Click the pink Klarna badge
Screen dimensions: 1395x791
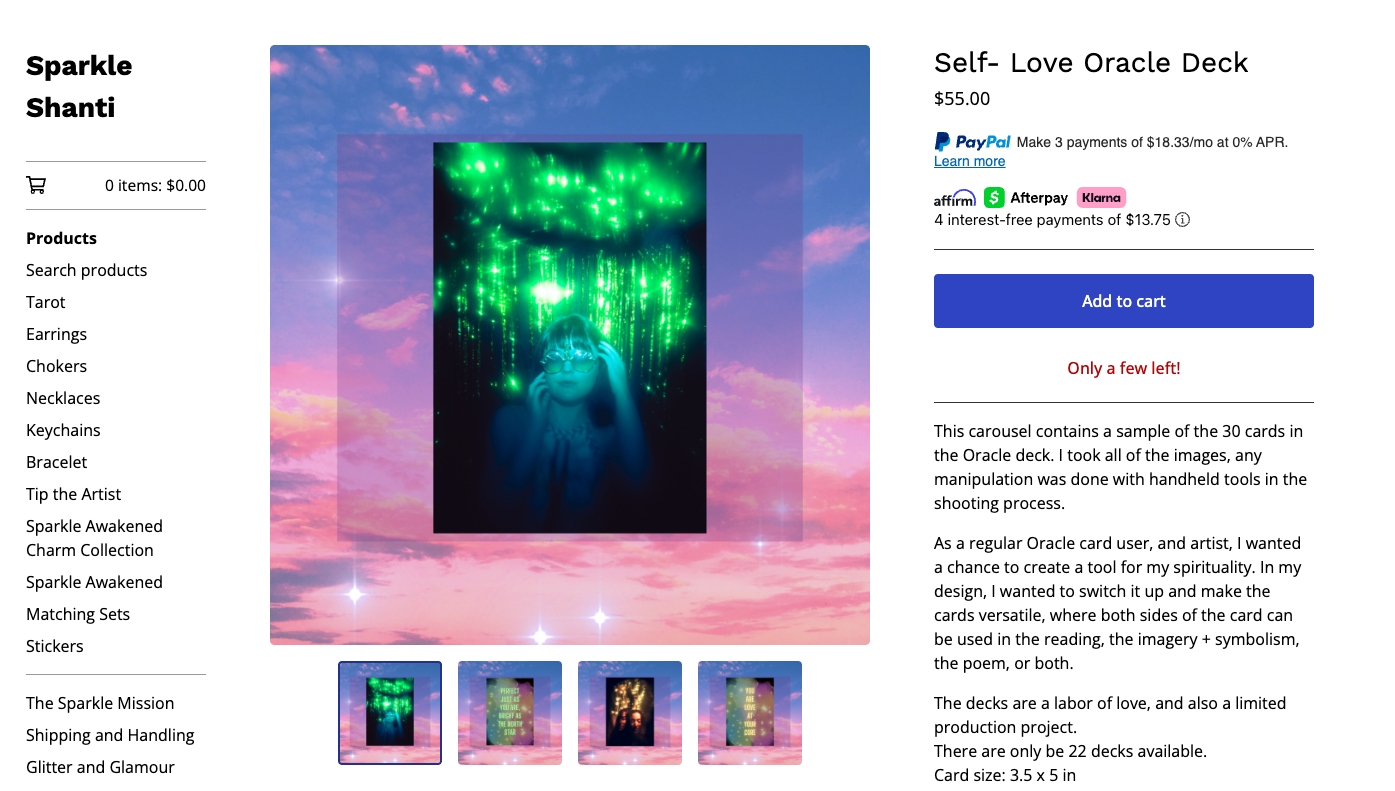(x=1101, y=198)
